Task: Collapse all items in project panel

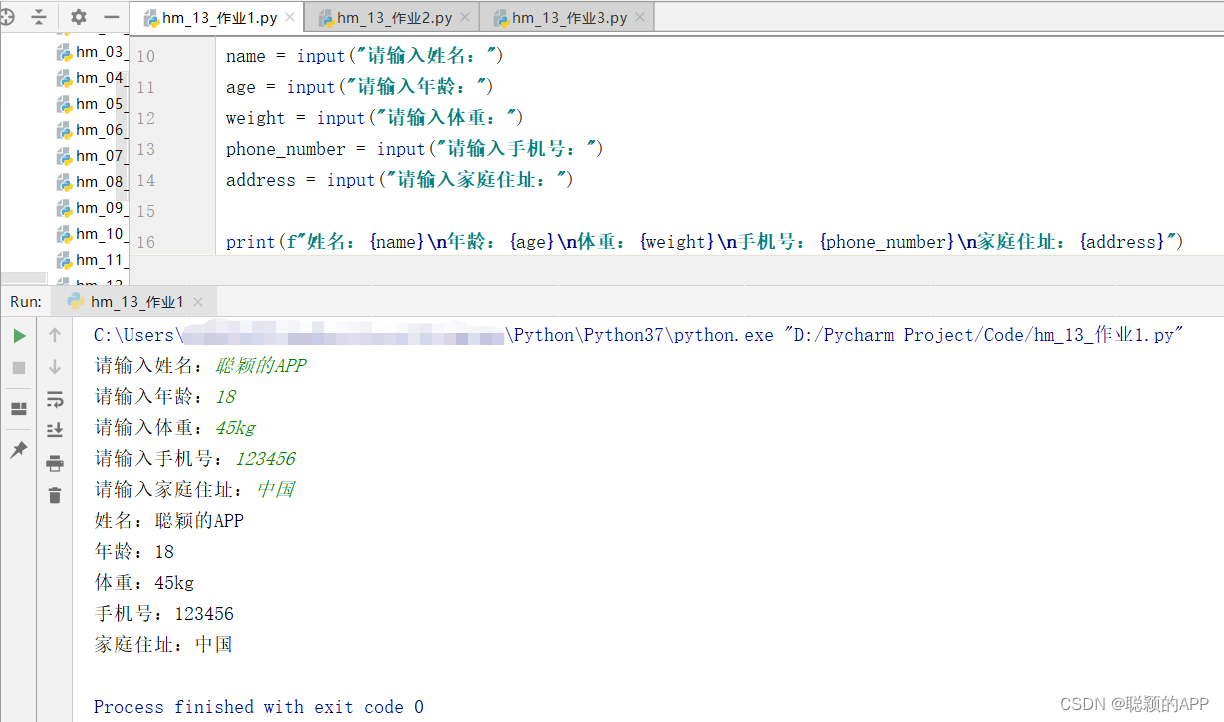Action: click(38, 17)
